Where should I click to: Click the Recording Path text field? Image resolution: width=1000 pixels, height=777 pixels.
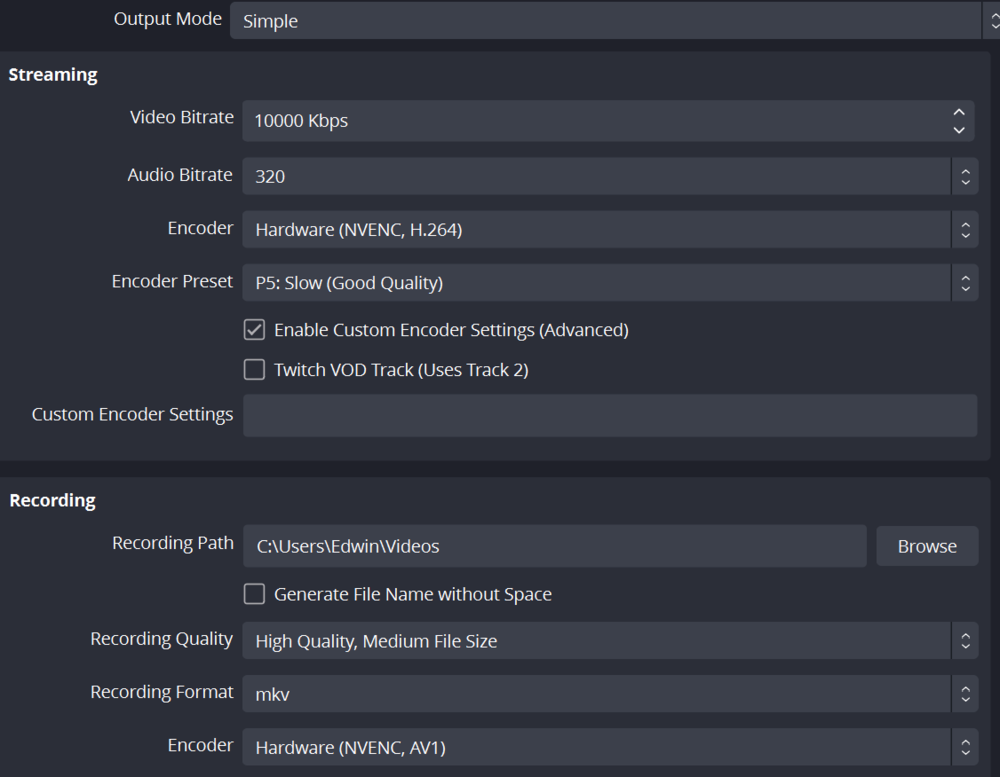pyautogui.click(x=555, y=546)
